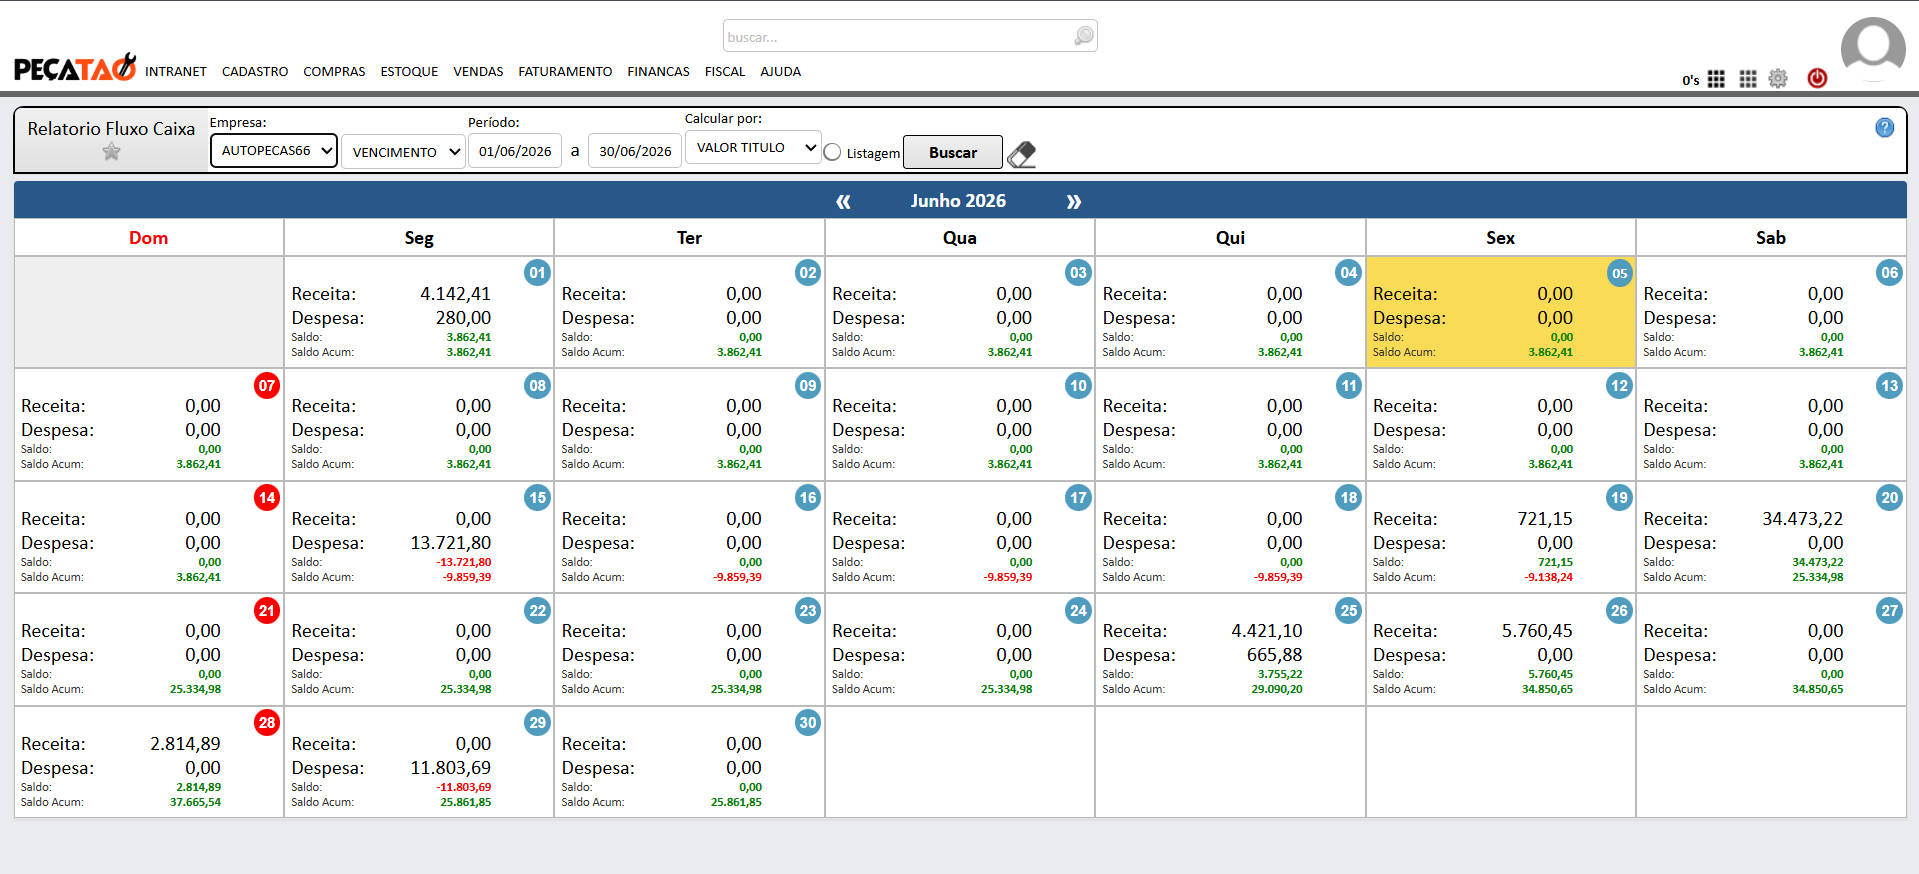Open the help question mark icon

(x=1884, y=128)
